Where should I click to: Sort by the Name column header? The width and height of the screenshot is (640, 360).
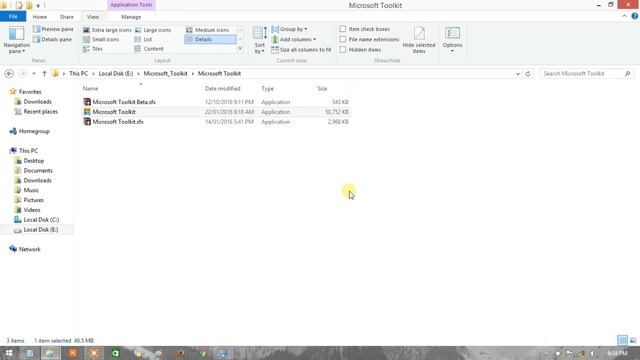[x=90, y=89]
